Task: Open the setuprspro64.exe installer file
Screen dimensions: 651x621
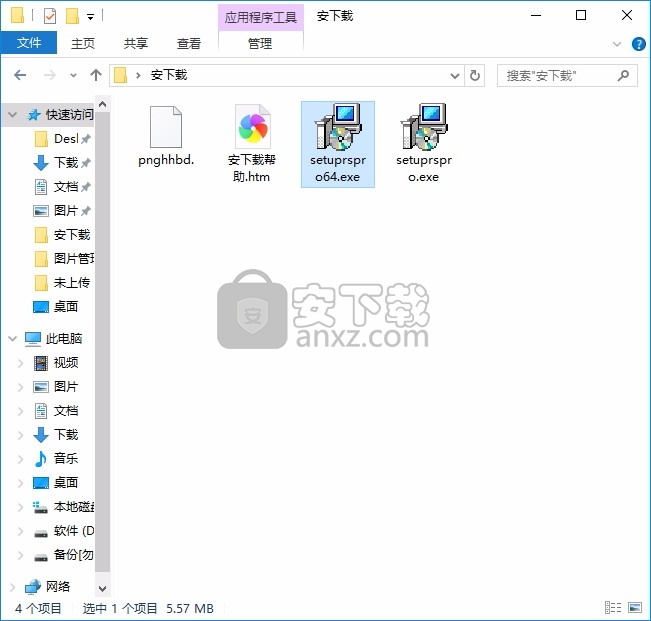Action: coord(338,144)
